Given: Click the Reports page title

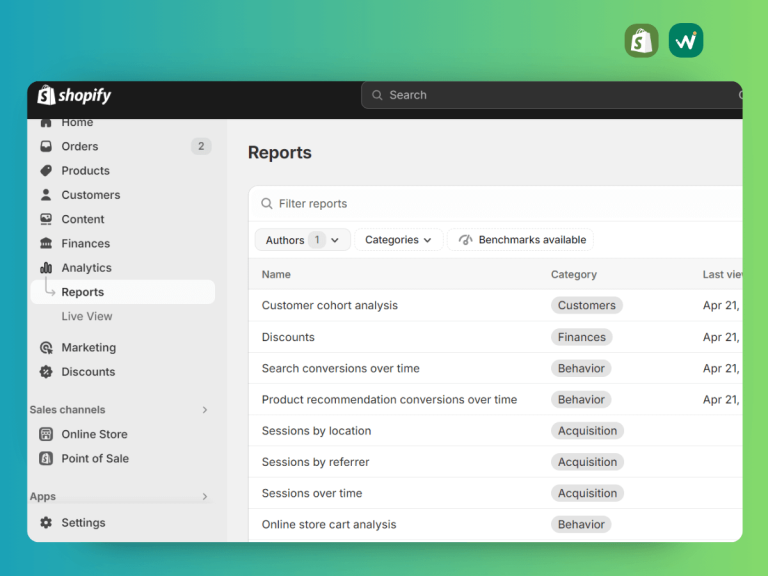Looking at the screenshot, I should pyautogui.click(x=280, y=152).
